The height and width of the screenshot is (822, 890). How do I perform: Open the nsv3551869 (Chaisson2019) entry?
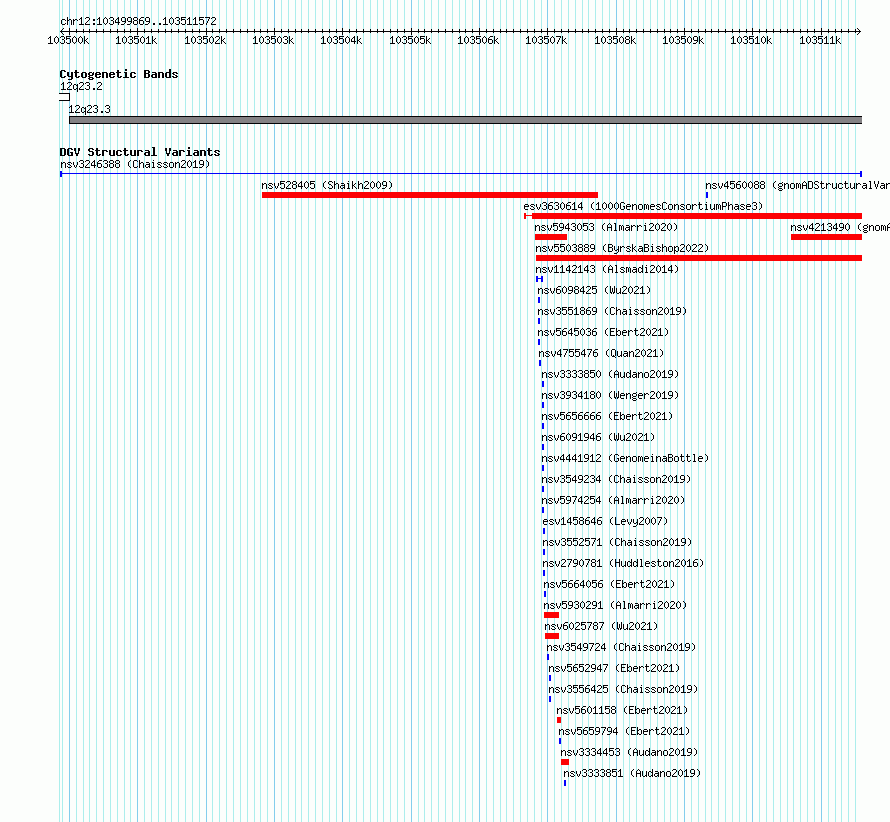[x=612, y=311]
